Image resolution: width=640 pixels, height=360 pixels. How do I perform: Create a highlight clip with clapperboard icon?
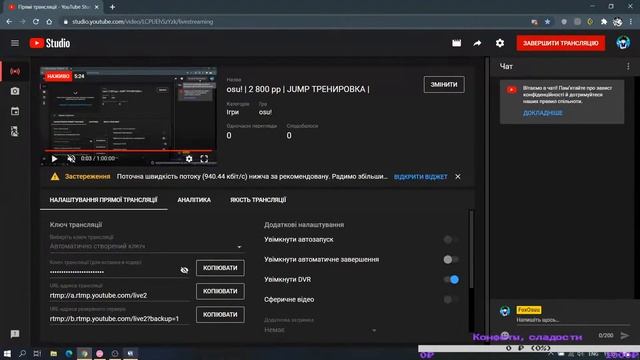pos(456,43)
